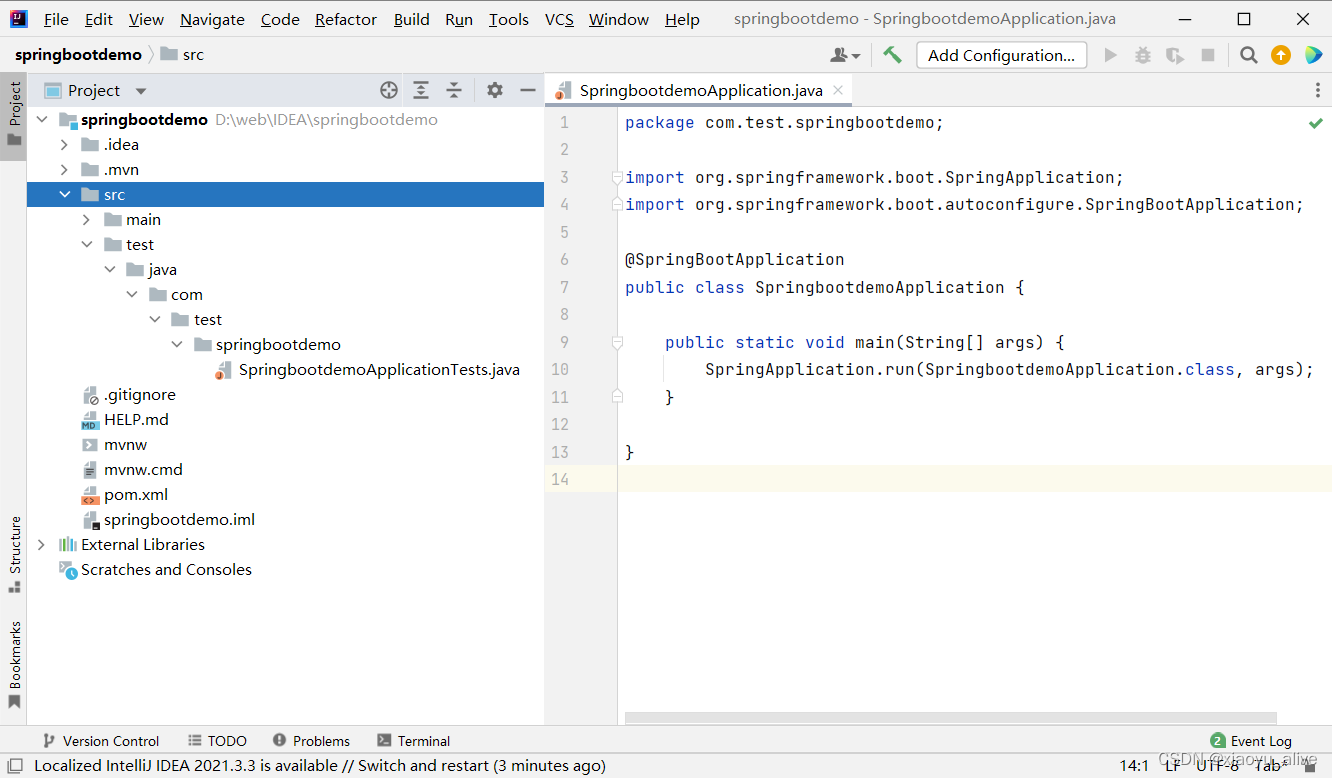Image resolution: width=1332 pixels, height=778 pixels.
Task: Expand the main folder
Action: [87, 220]
